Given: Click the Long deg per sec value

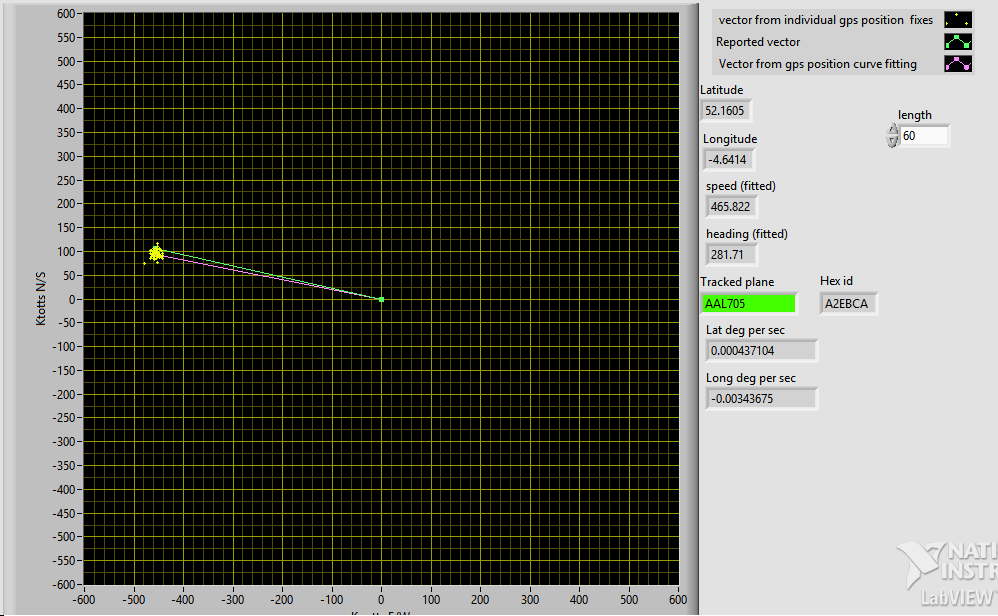Looking at the screenshot, I should pos(760,399).
